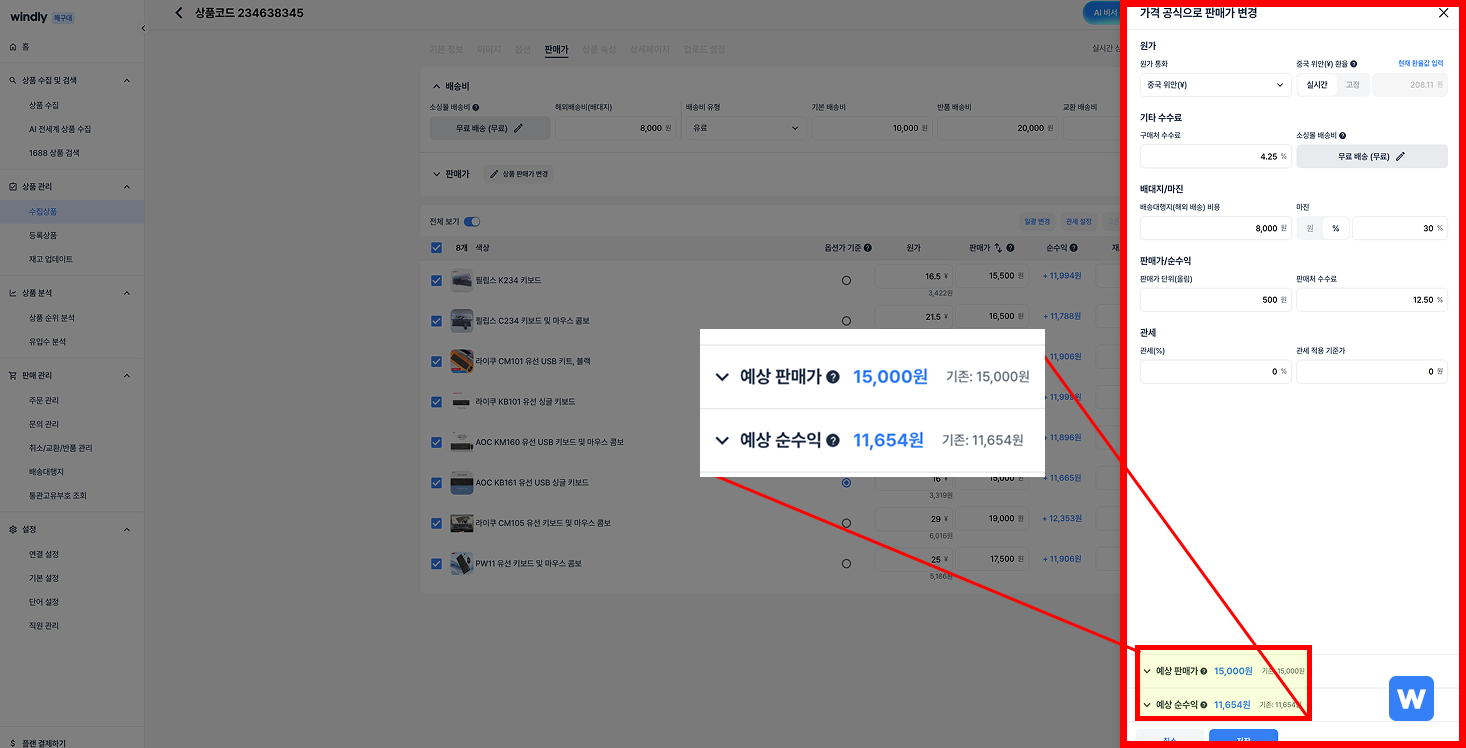1466x748 pixels.
Task: Open 주문 관리 in the sidebar
Action: point(43,400)
